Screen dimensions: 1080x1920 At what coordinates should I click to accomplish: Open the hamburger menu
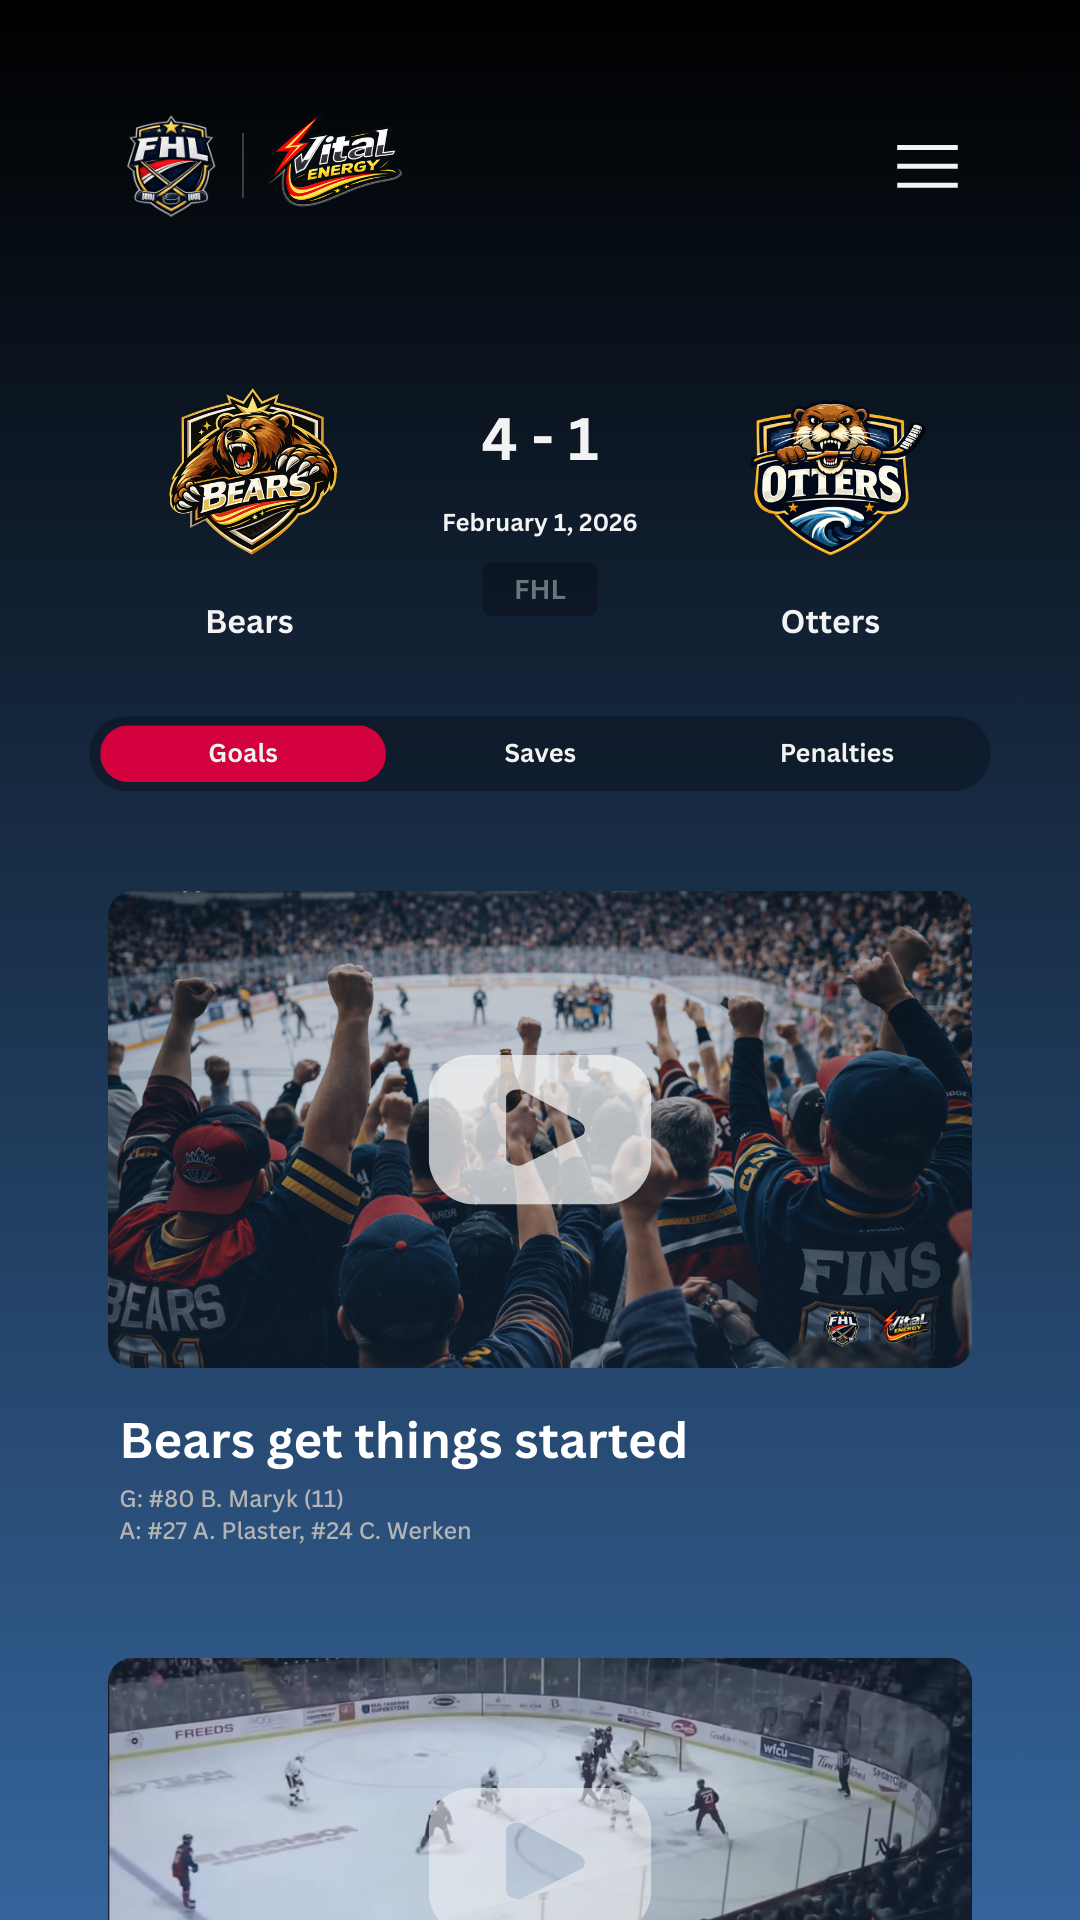tap(927, 166)
